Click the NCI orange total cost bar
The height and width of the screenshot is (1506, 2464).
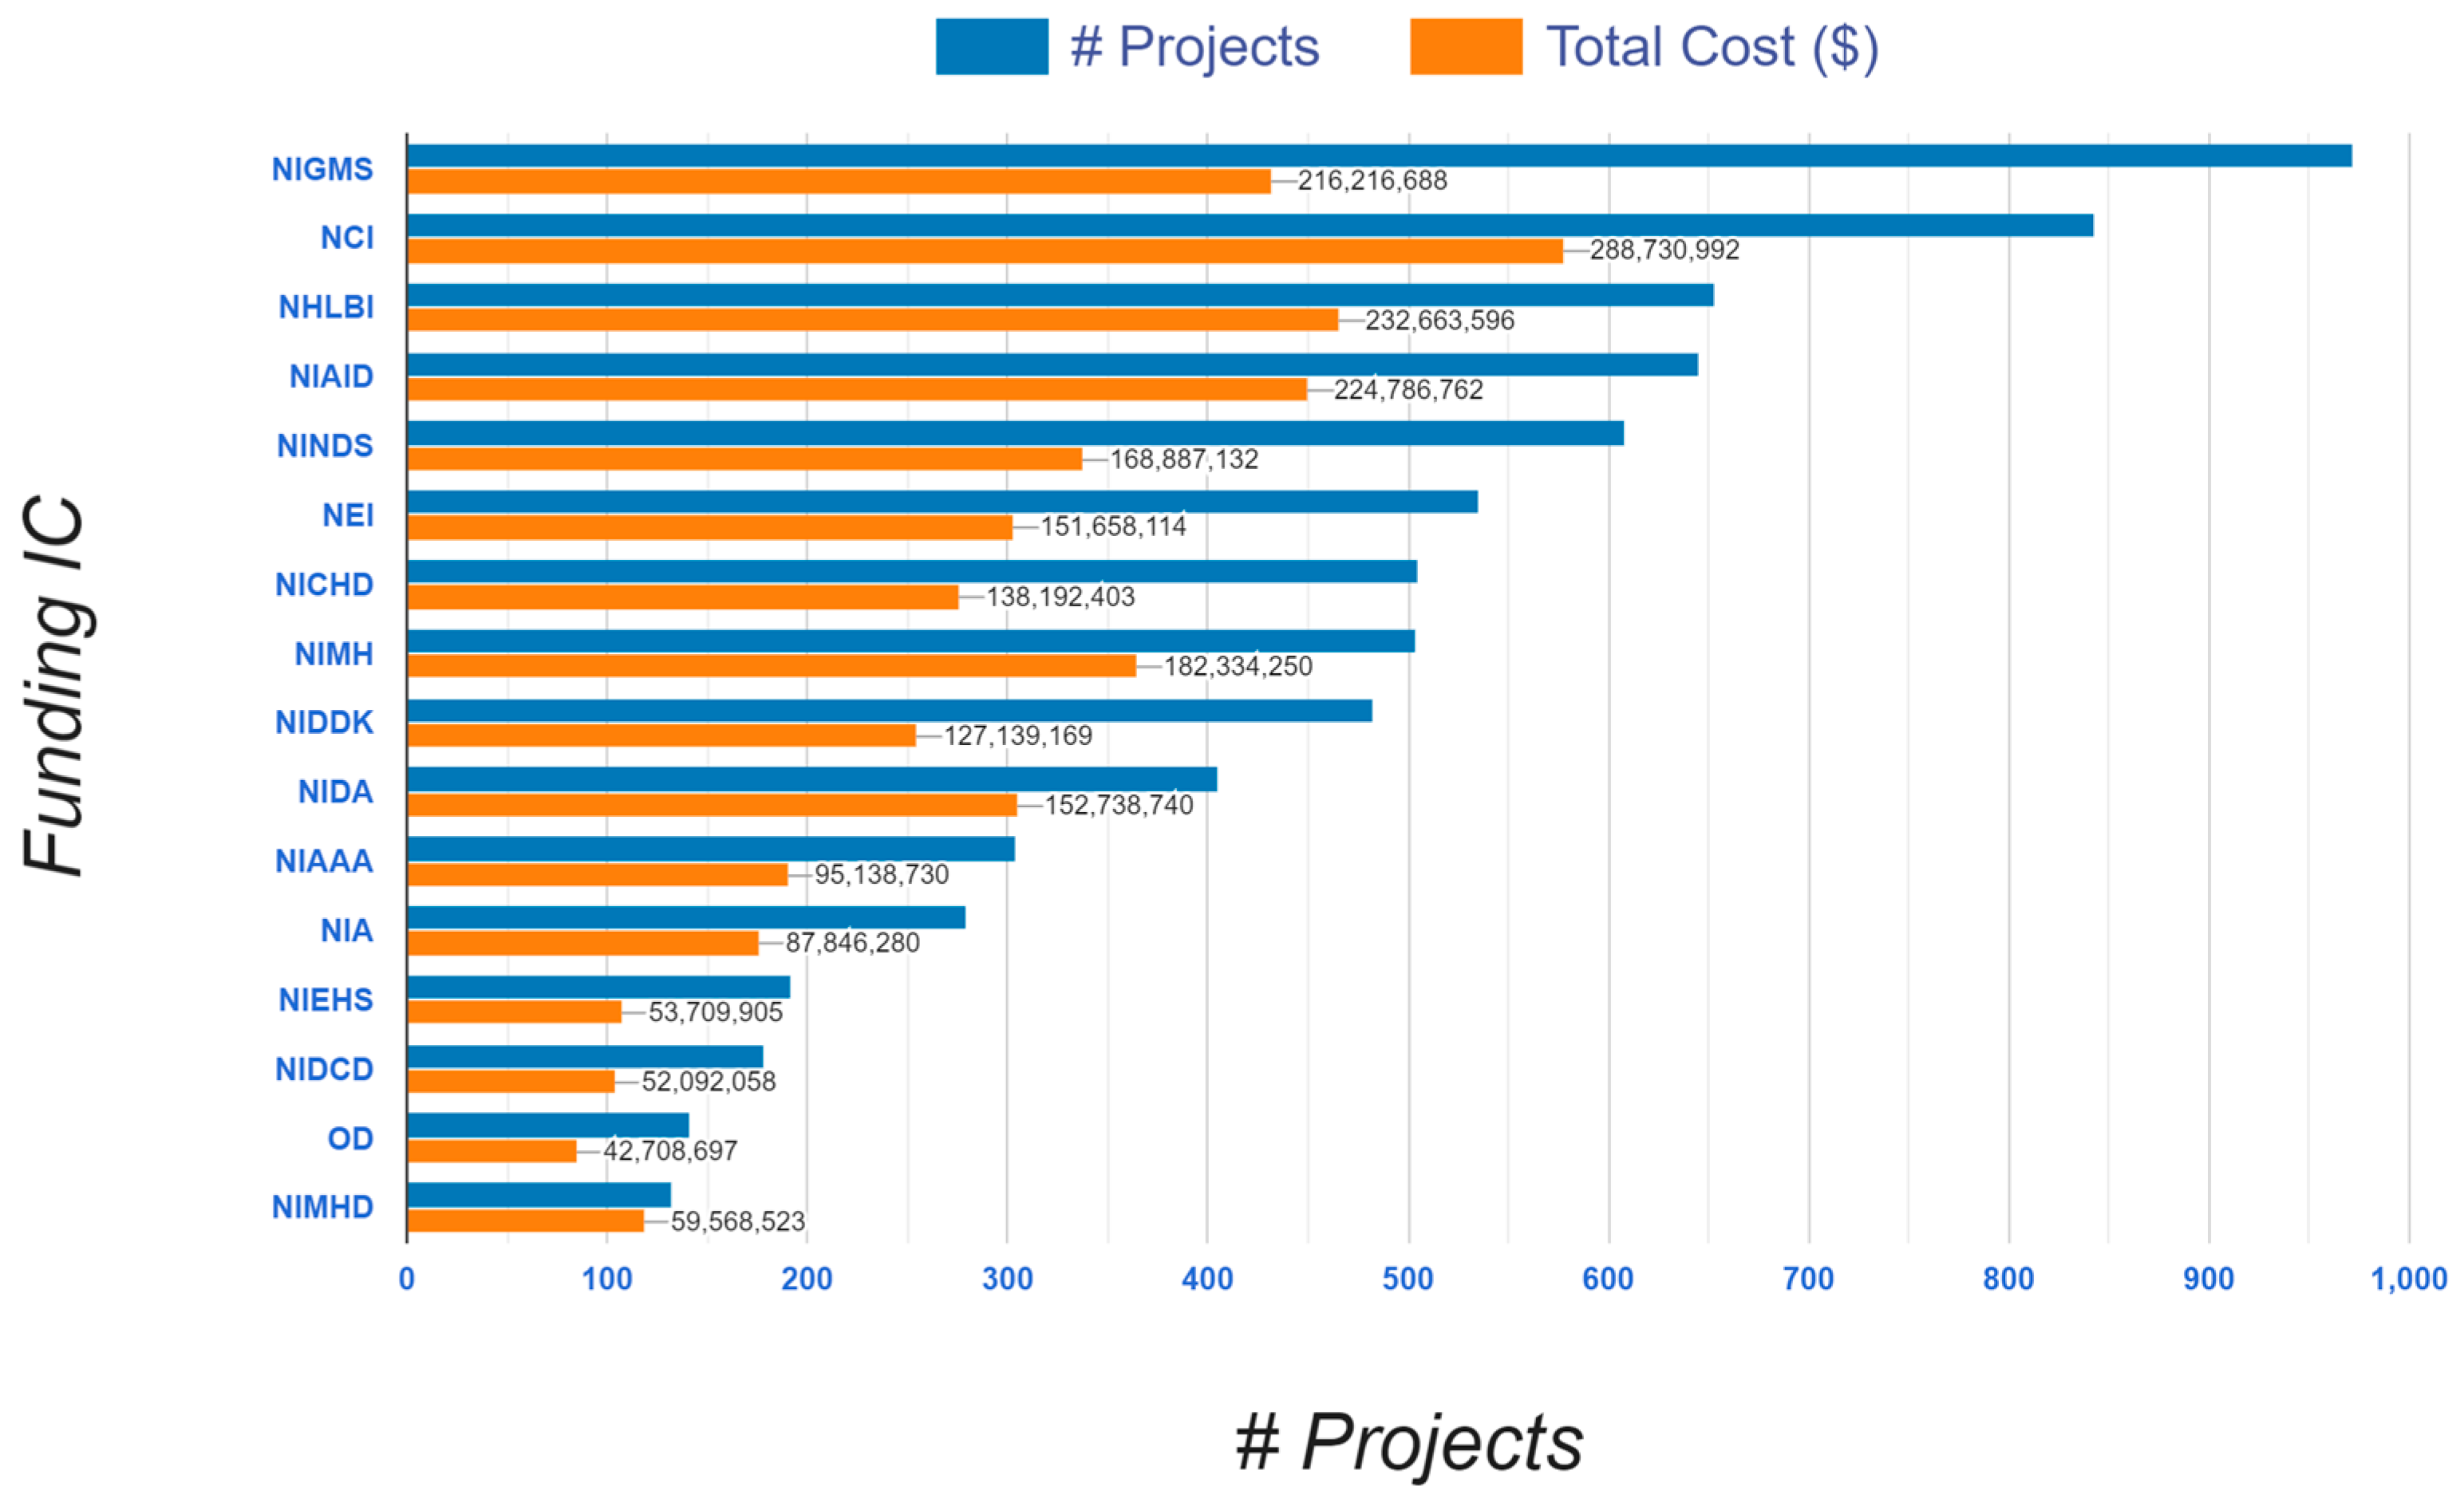(985, 251)
